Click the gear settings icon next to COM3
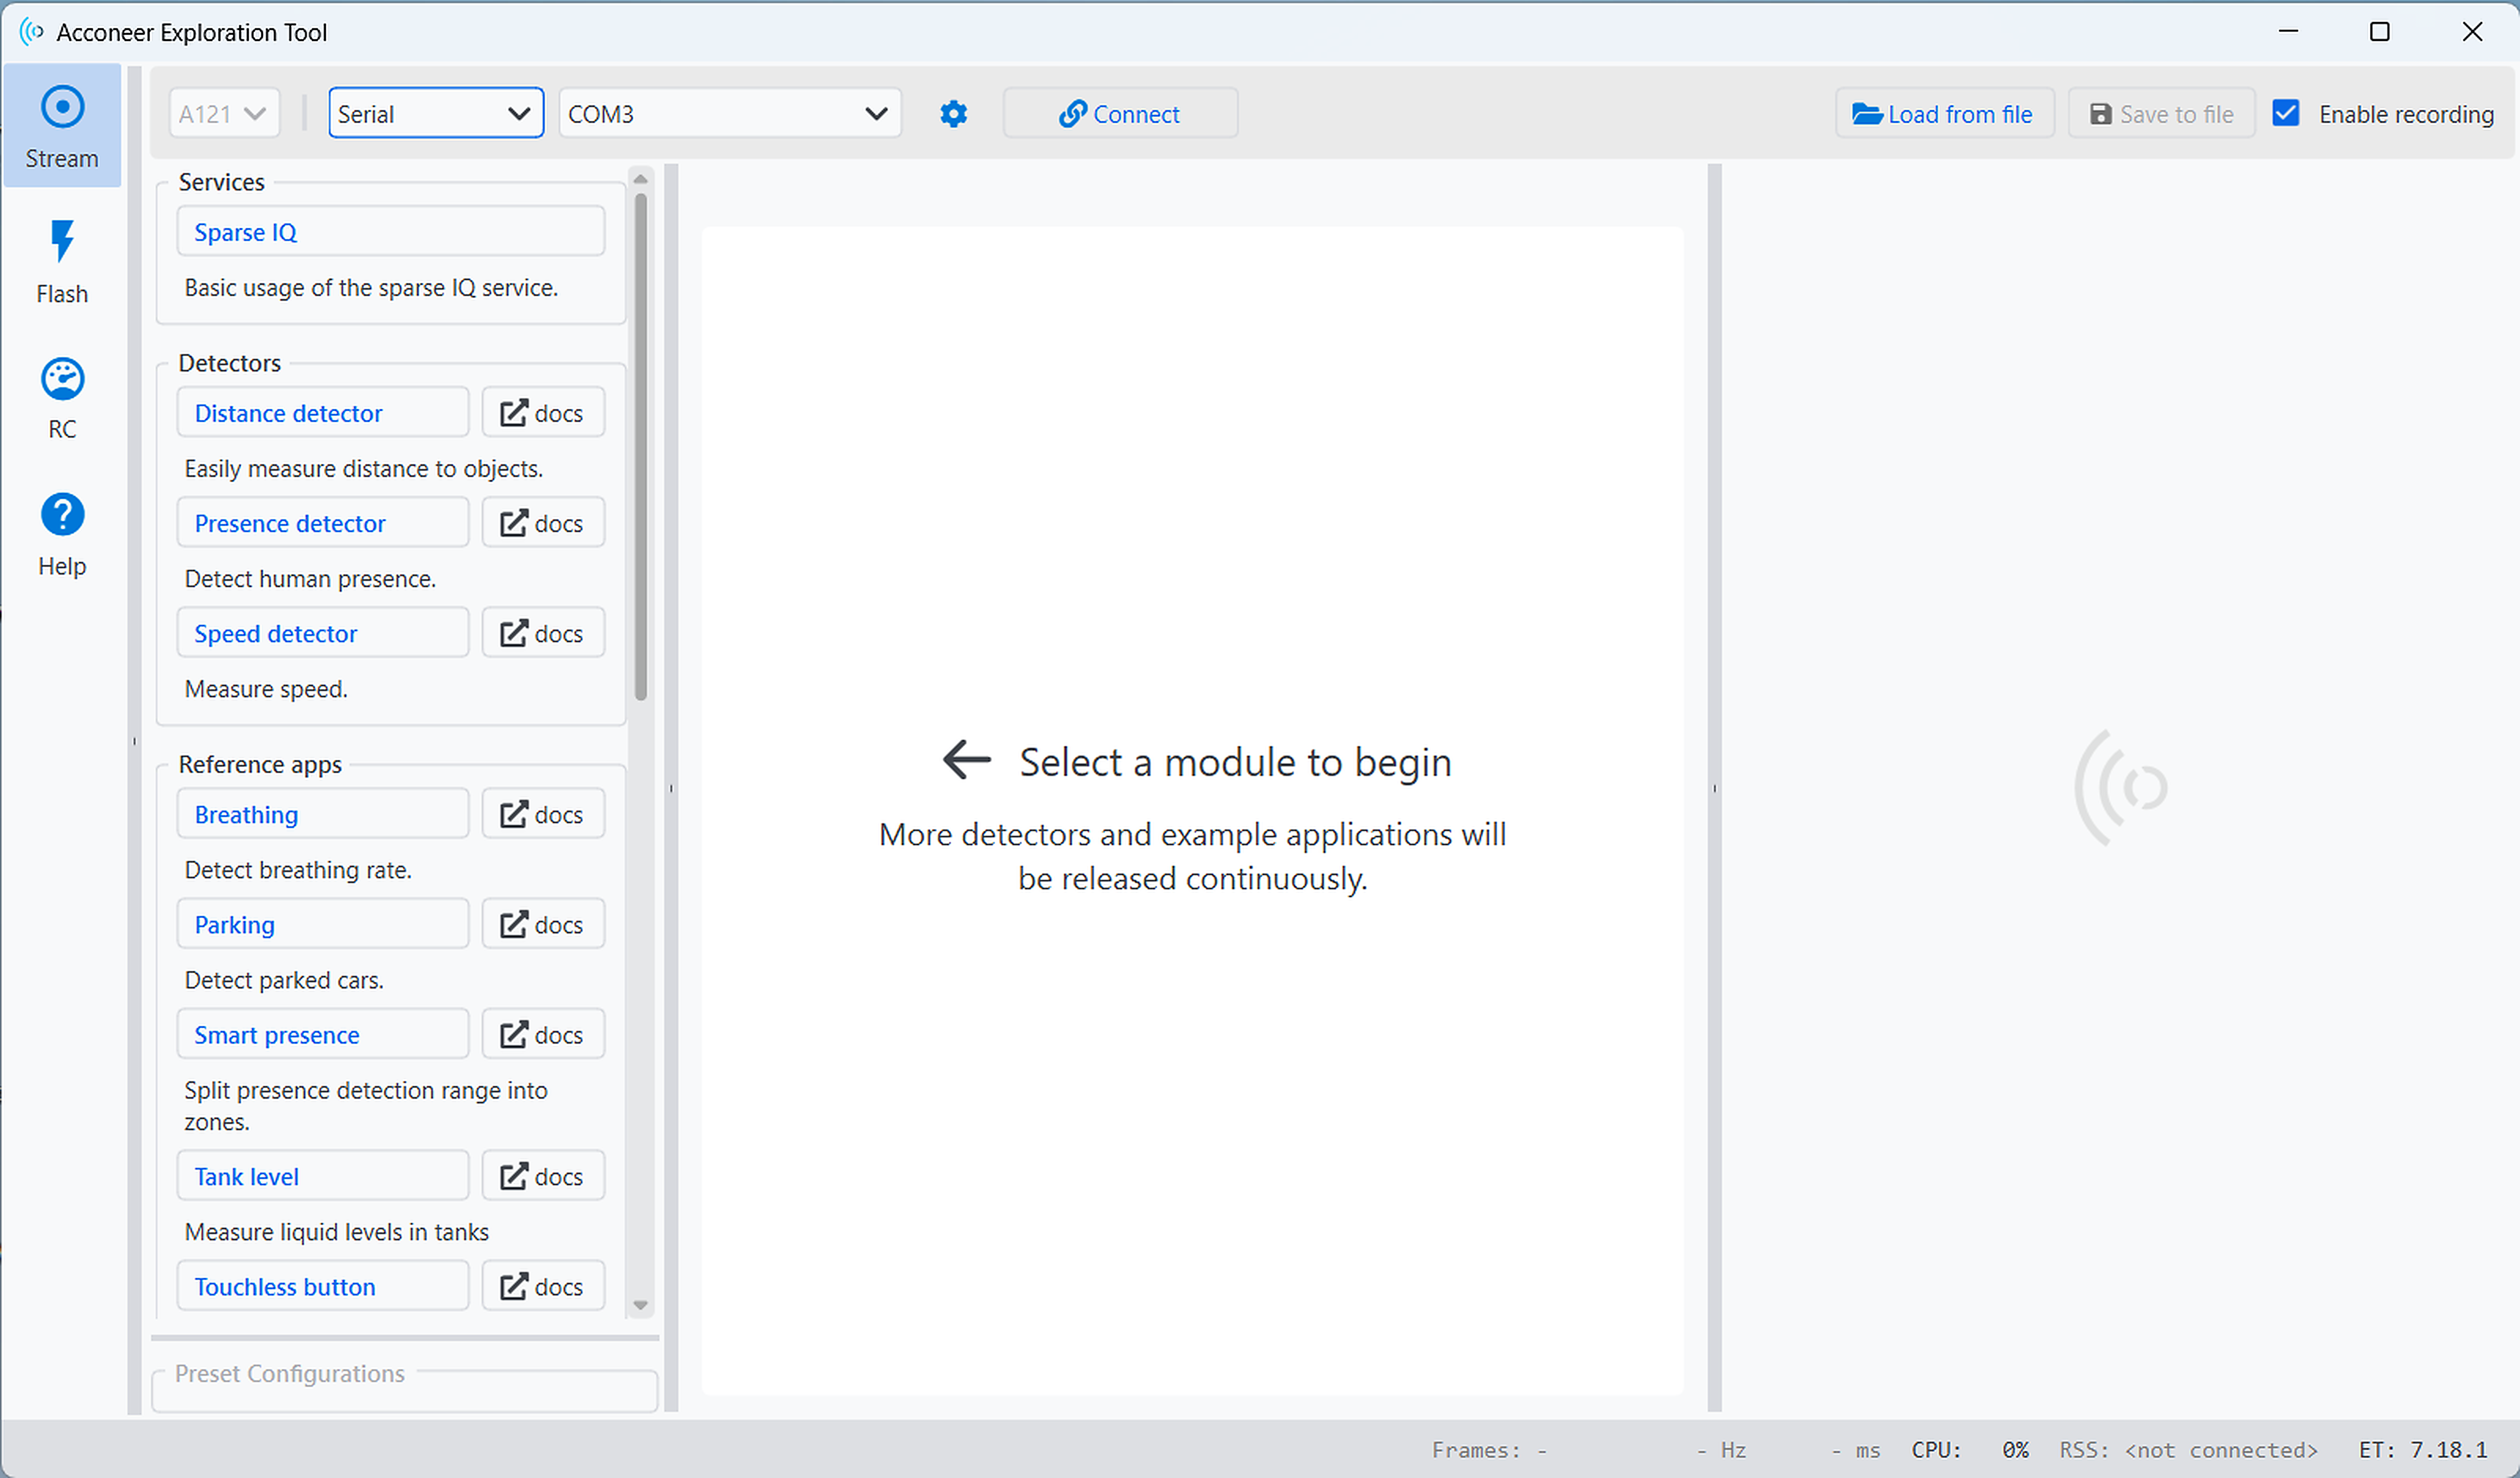 [953, 114]
